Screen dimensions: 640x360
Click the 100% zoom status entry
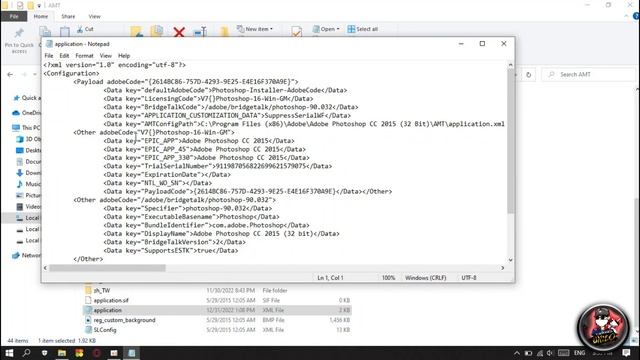coord(388,278)
